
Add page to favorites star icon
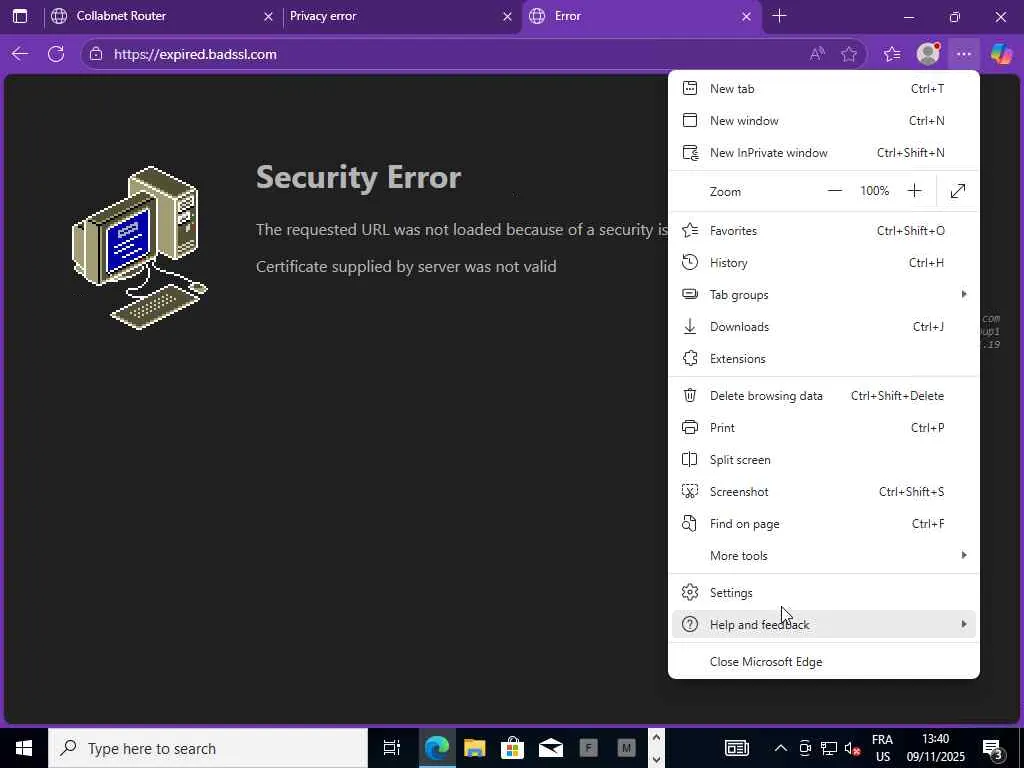tap(849, 54)
